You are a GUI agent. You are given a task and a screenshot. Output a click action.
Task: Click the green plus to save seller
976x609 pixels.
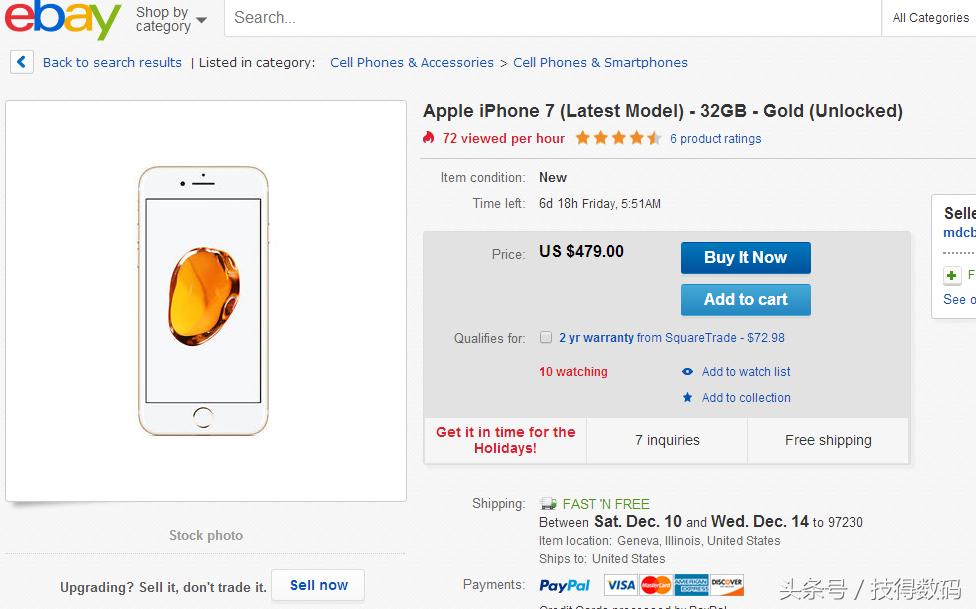(x=951, y=275)
